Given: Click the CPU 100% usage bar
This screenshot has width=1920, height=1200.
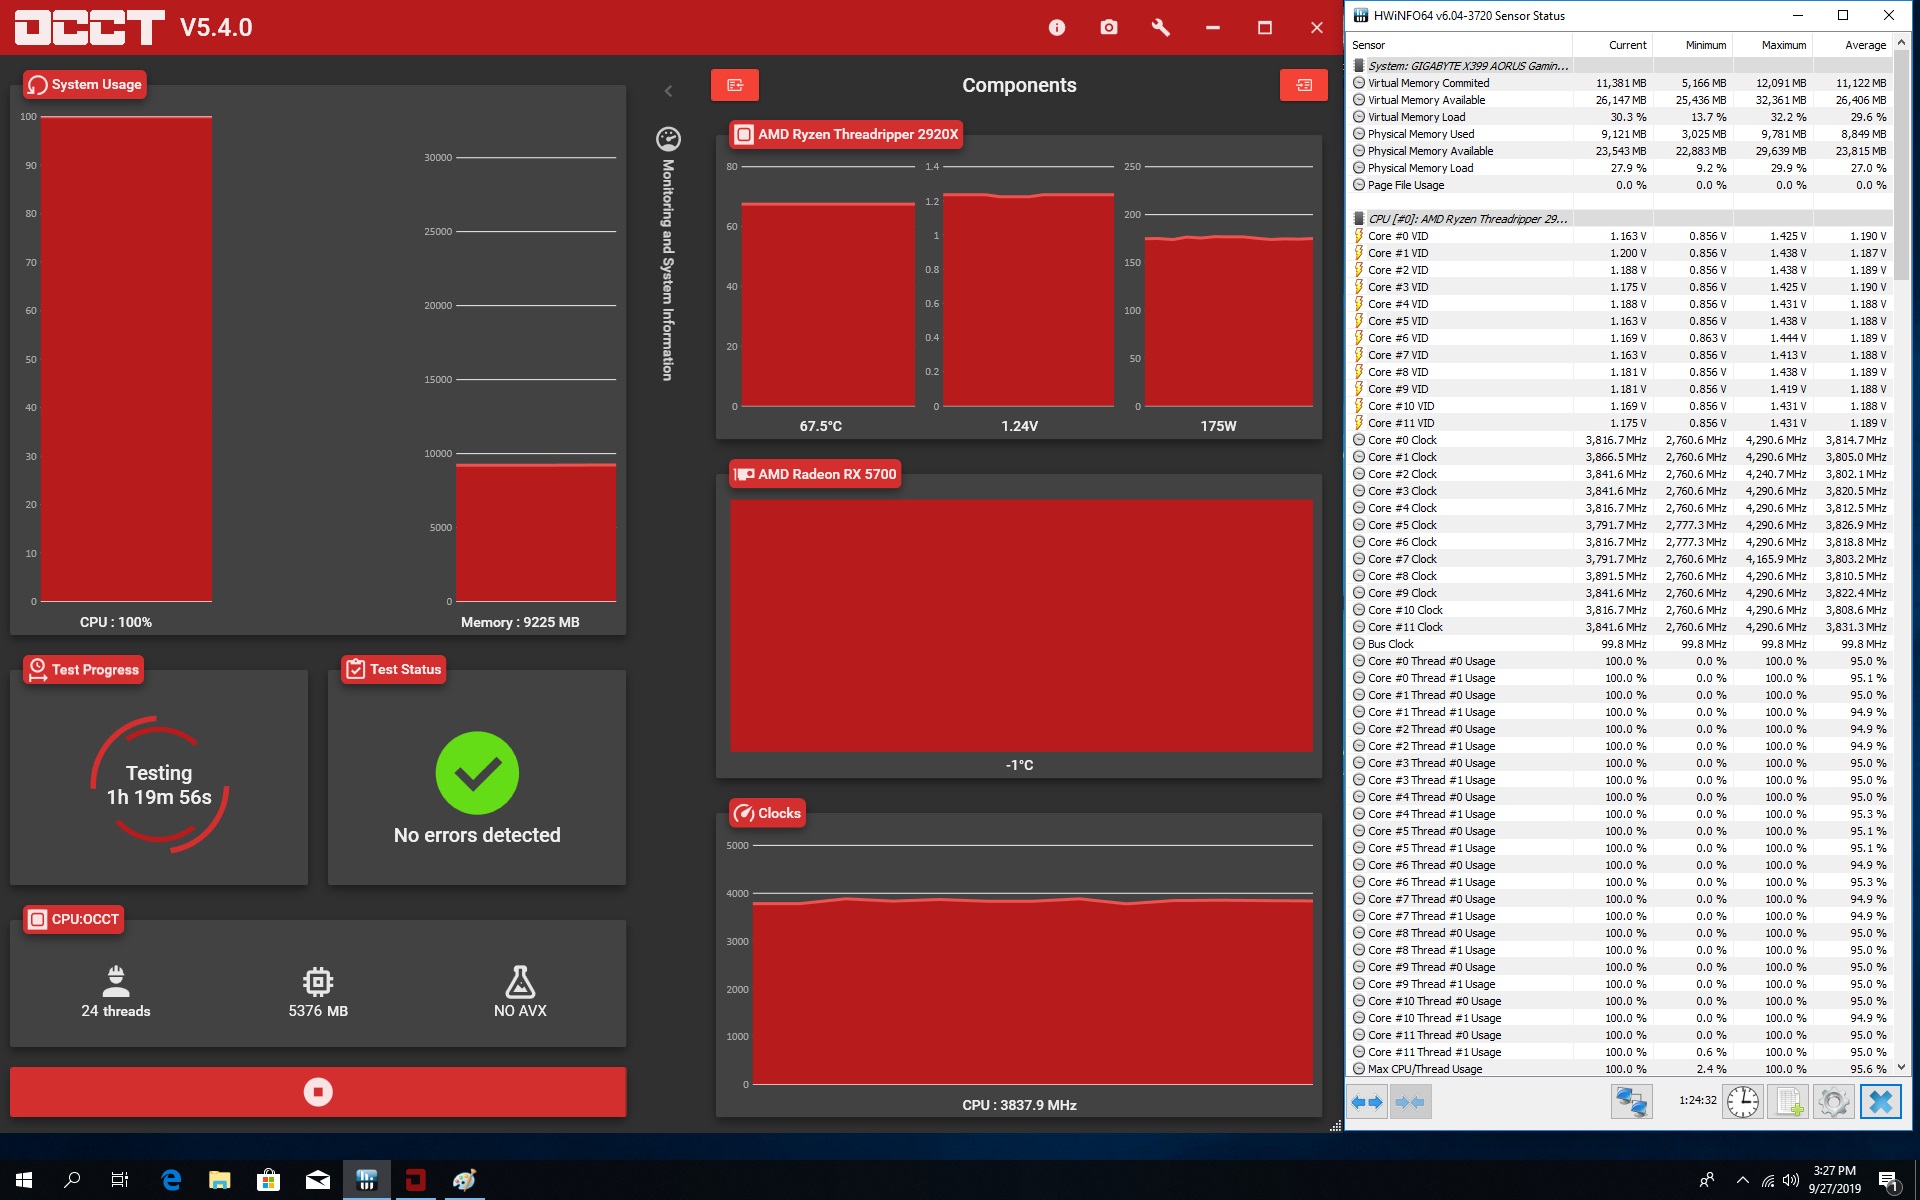Looking at the screenshot, I should [x=126, y=359].
